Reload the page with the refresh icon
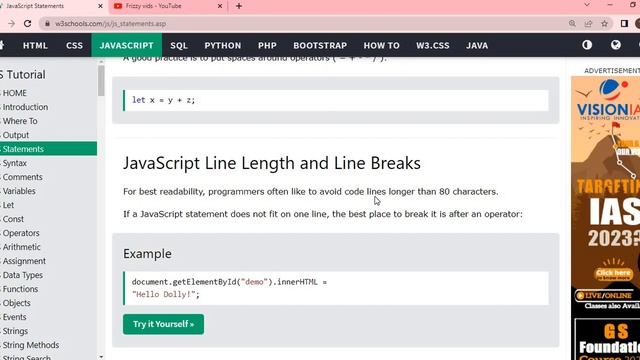This screenshot has width=640, height=360. [27, 24]
